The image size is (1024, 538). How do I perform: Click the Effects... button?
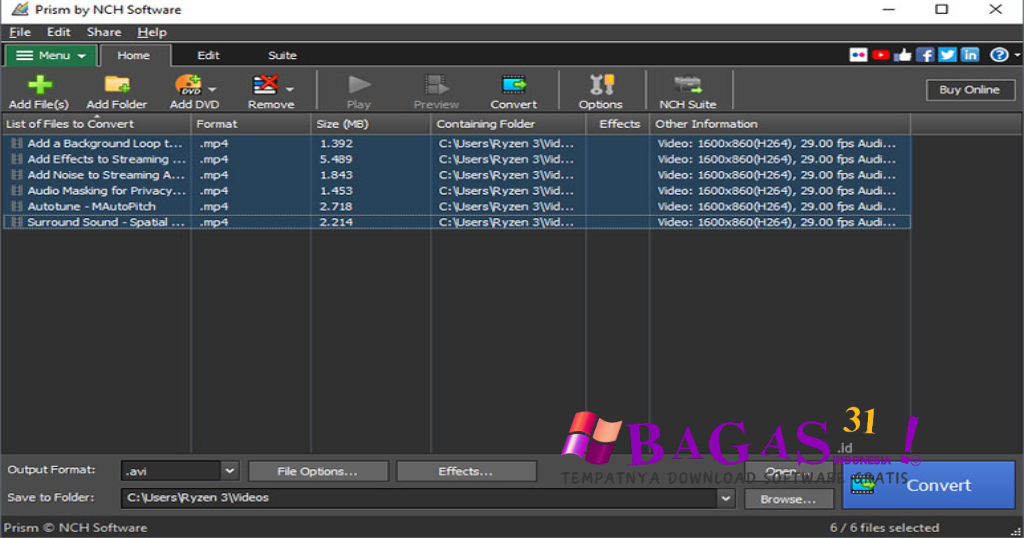(x=466, y=471)
